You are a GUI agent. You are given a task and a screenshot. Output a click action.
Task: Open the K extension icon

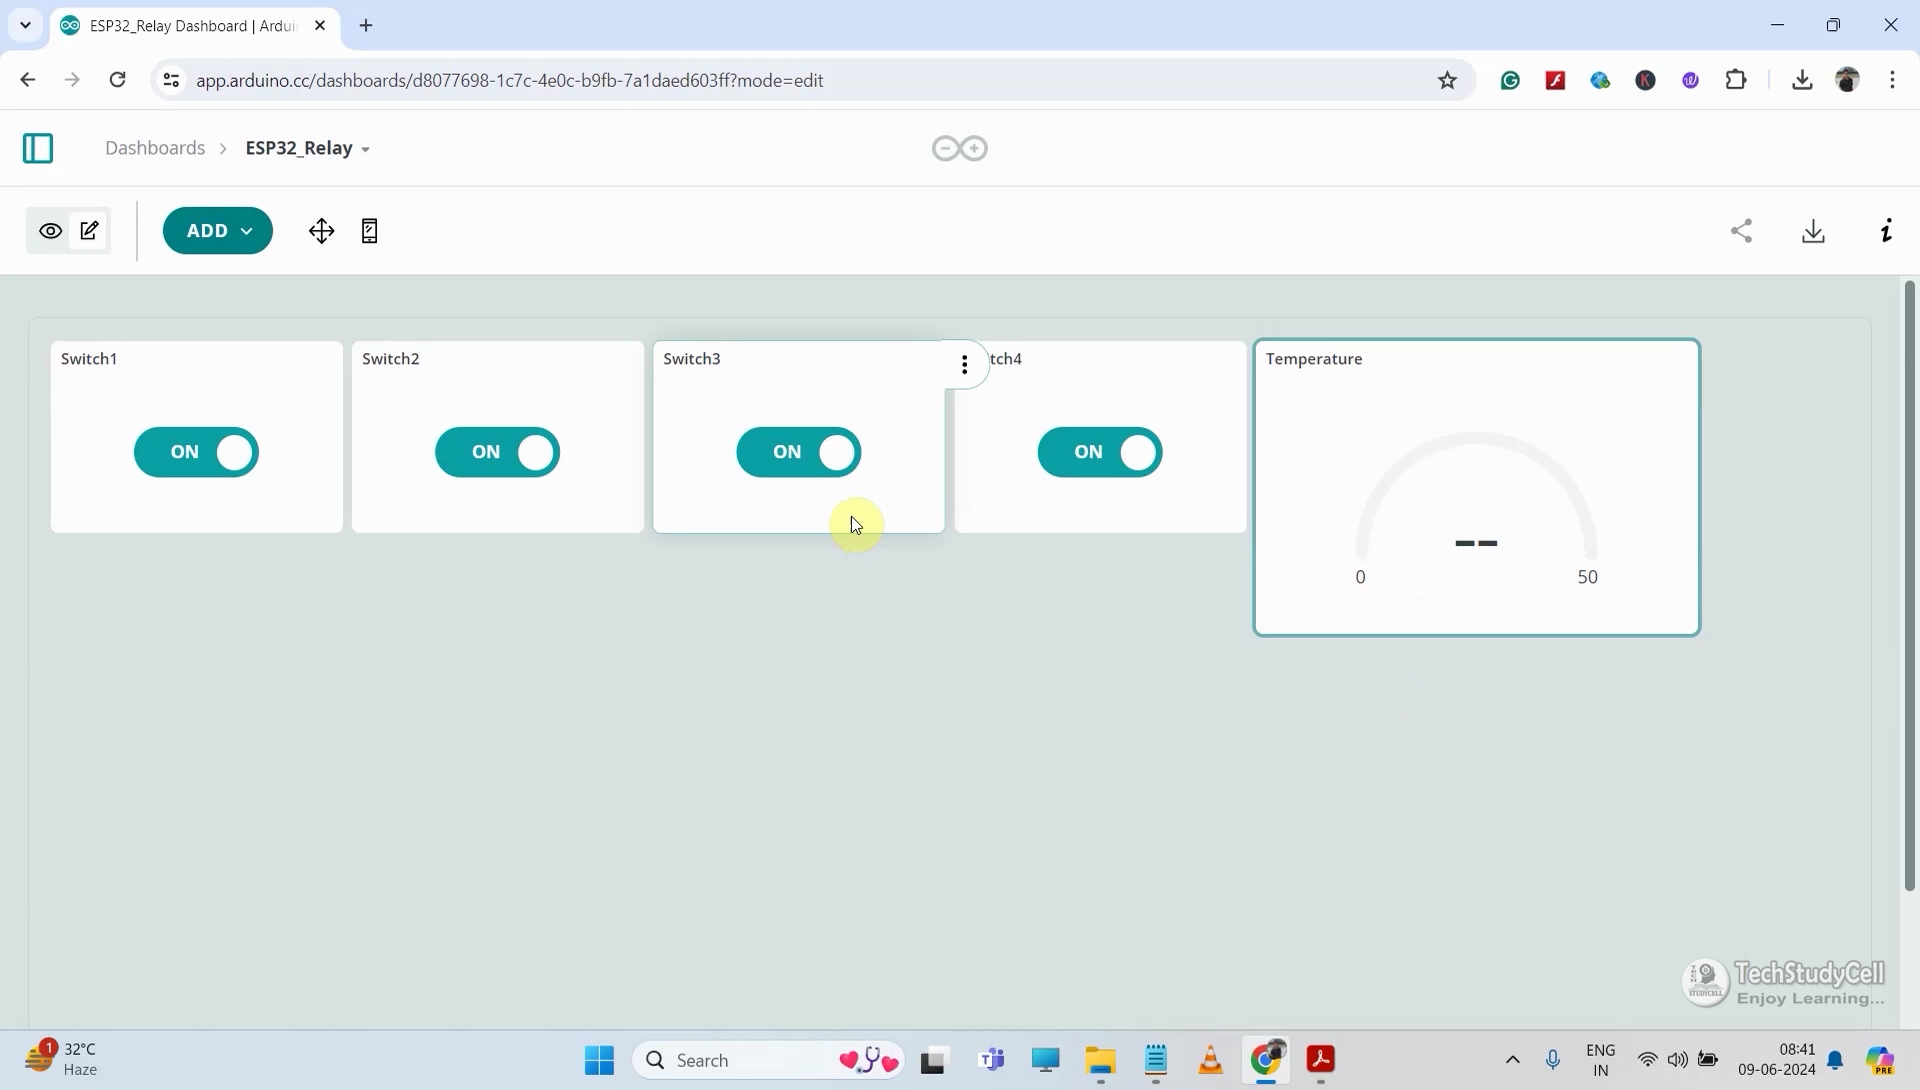coord(1645,80)
